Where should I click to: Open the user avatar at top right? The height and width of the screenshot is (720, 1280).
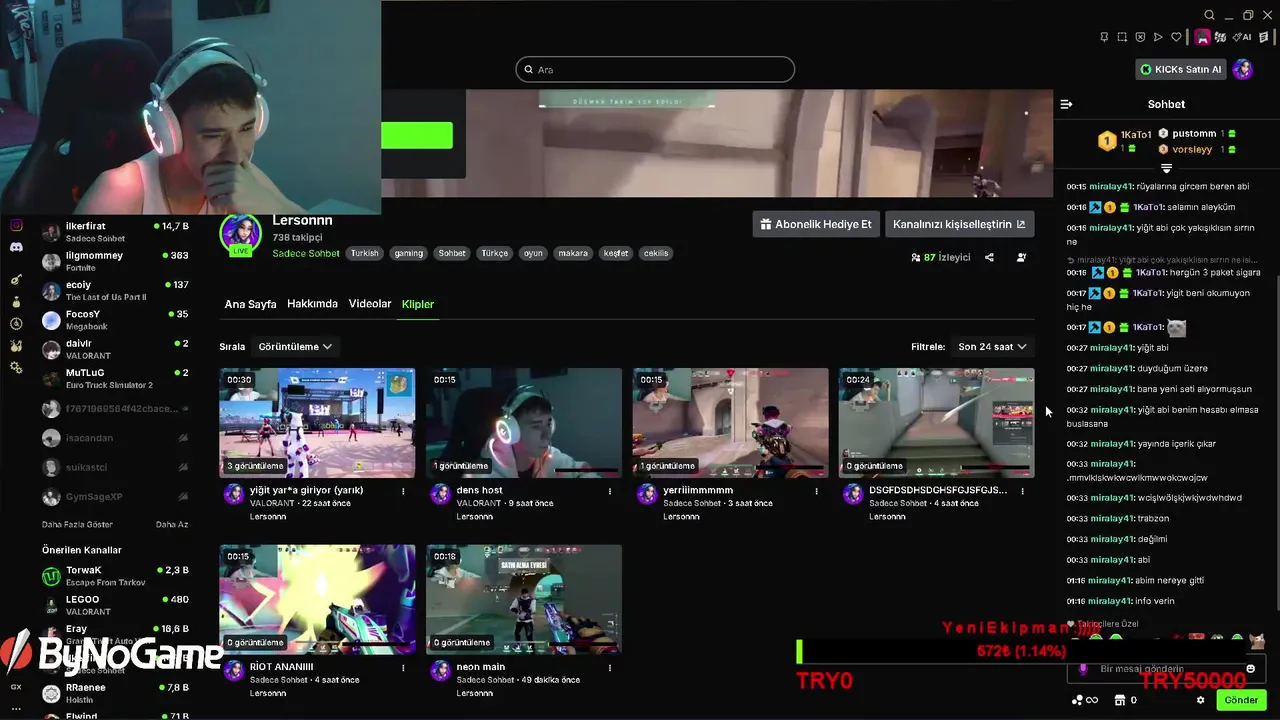(1243, 69)
